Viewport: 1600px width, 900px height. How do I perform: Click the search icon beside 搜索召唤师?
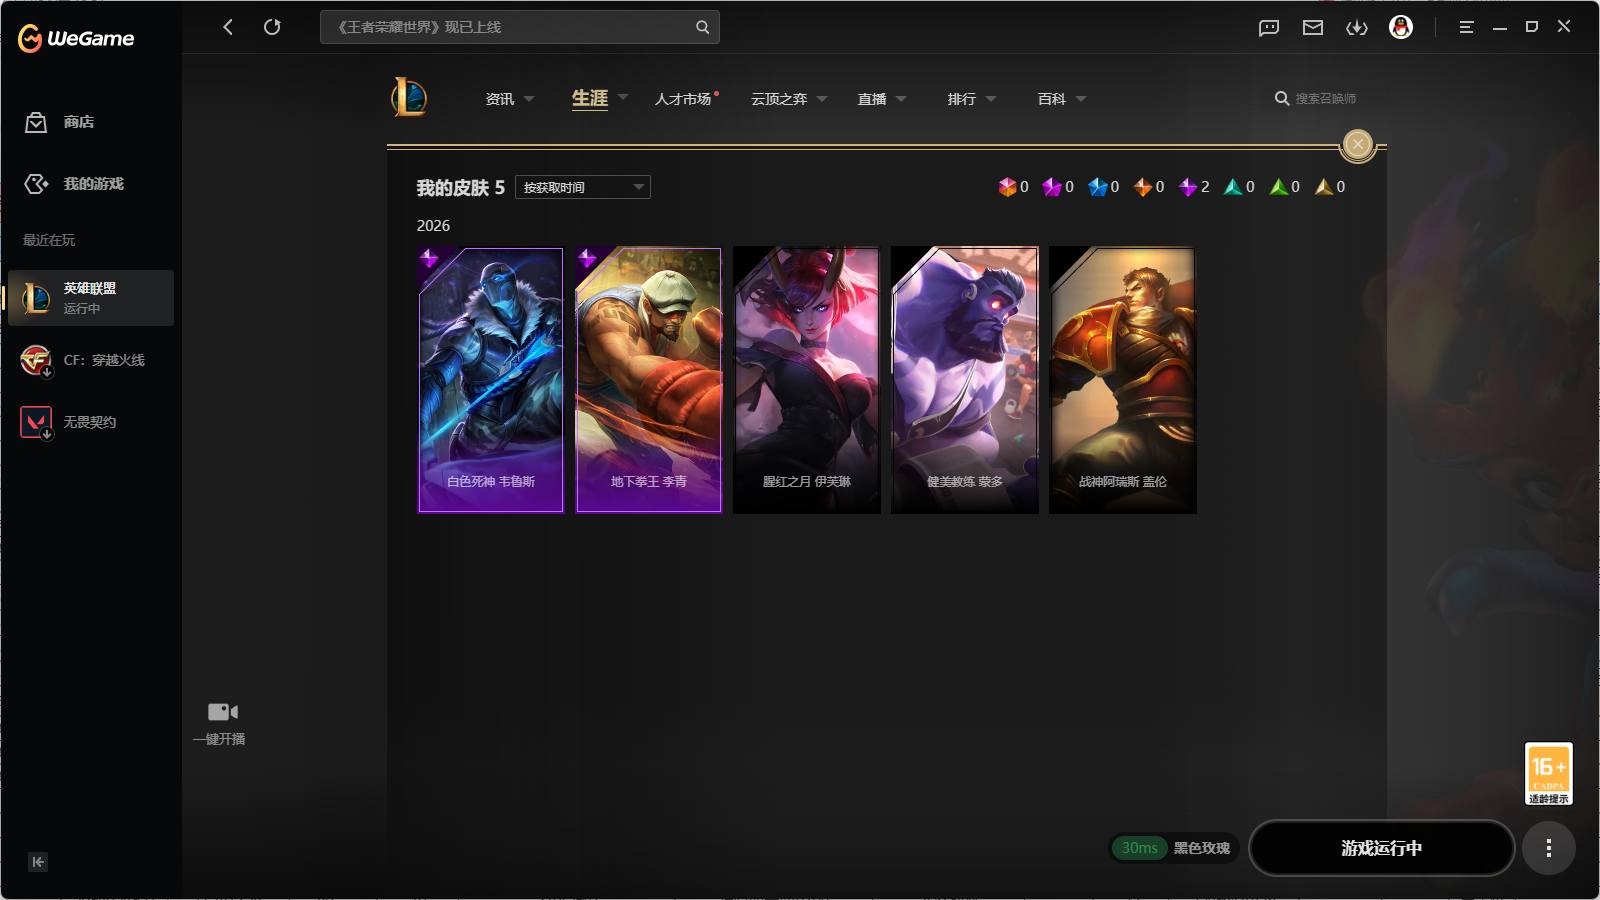1282,98
